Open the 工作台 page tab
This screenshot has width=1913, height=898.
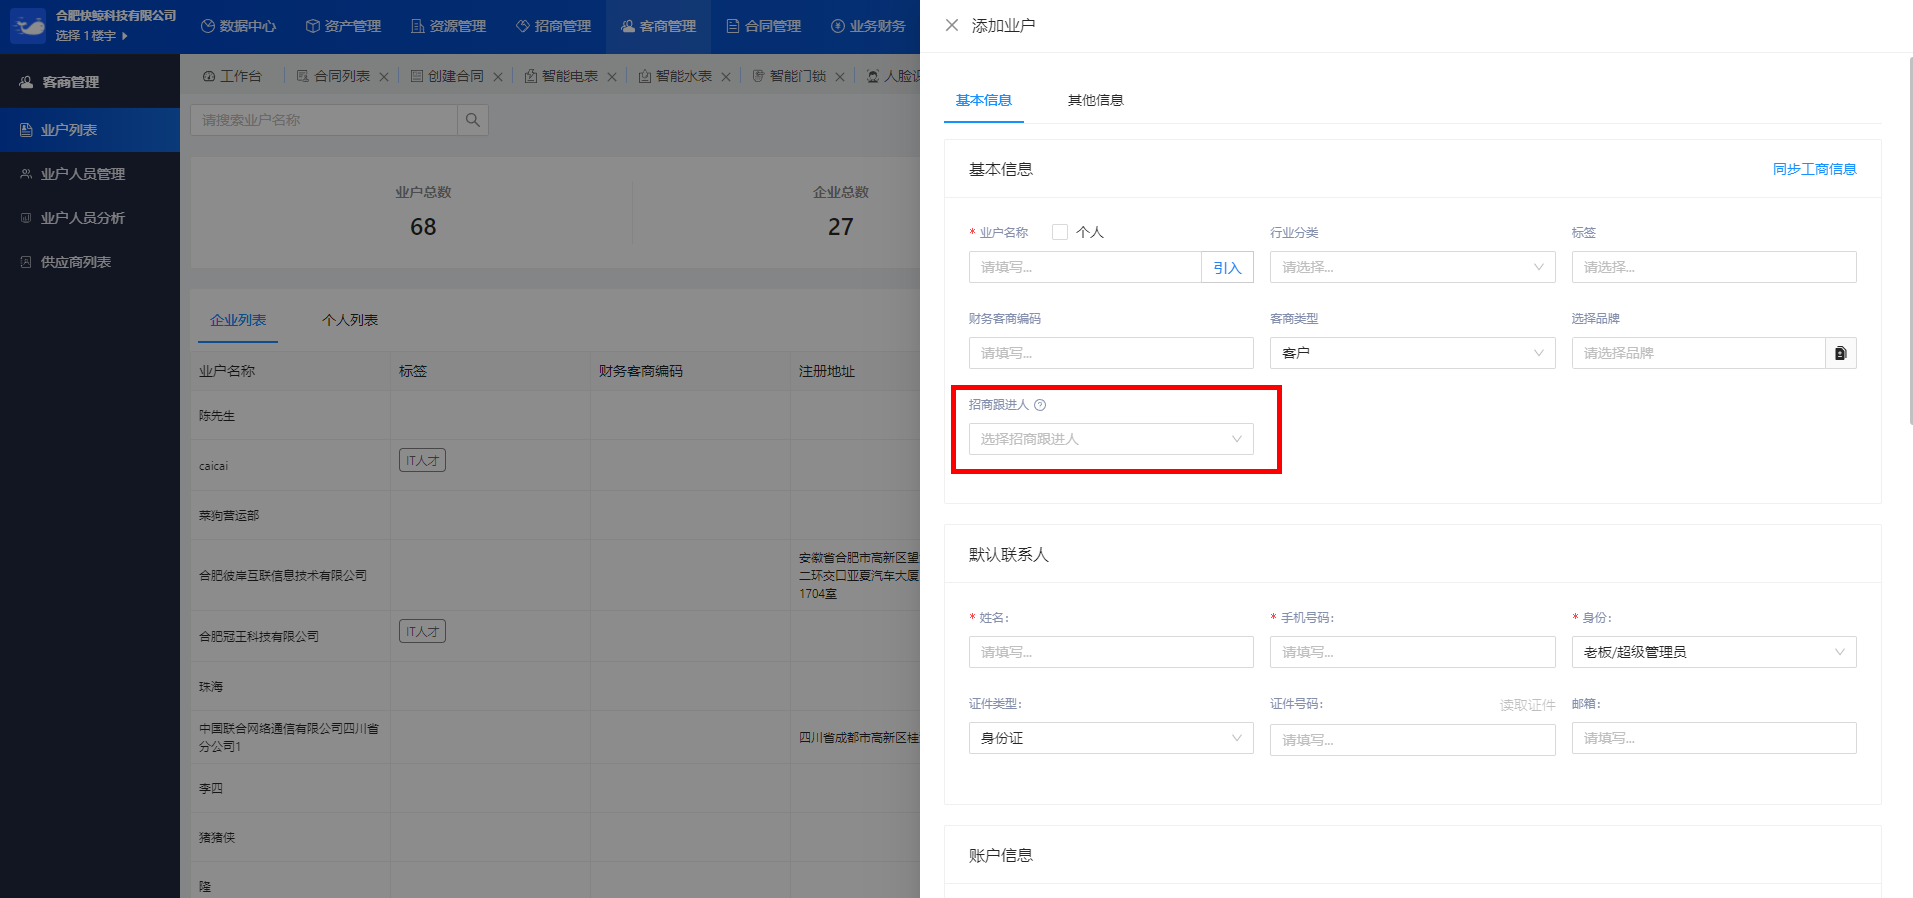click(232, 76)
